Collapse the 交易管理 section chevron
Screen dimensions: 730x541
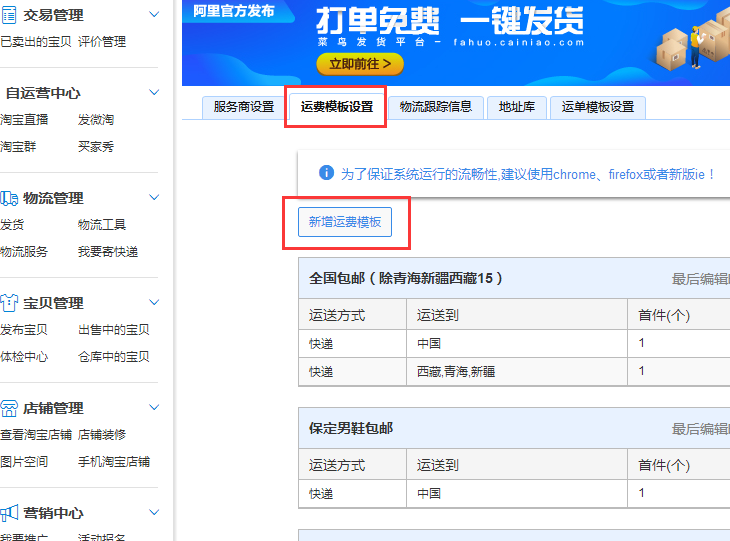pyautogui.click(x=154, y=14)
